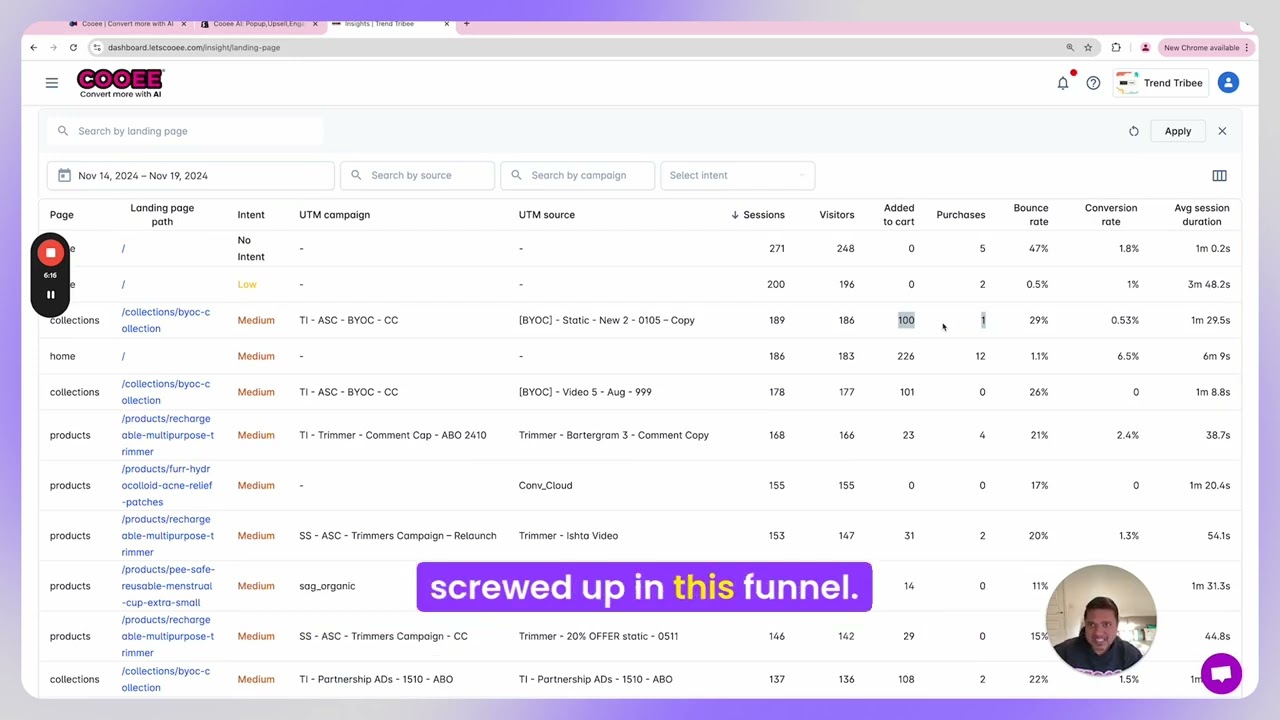Open byoc-collection link in 178 sessions row
This screenshot has width=1280, height=720.
click(x=166, y=392)
